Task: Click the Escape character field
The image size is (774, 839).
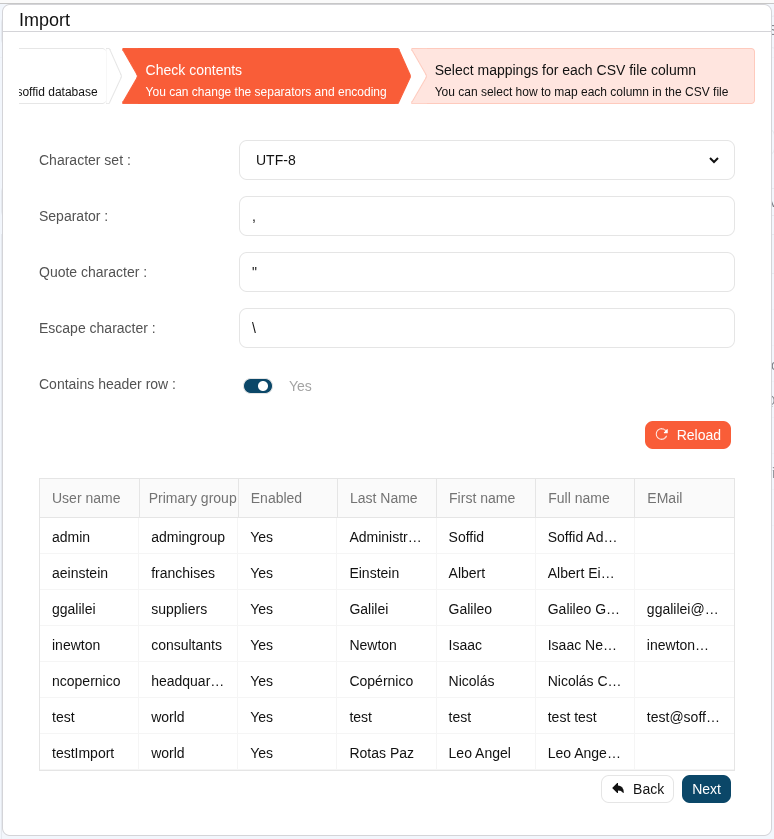Action: pos(486,328)
